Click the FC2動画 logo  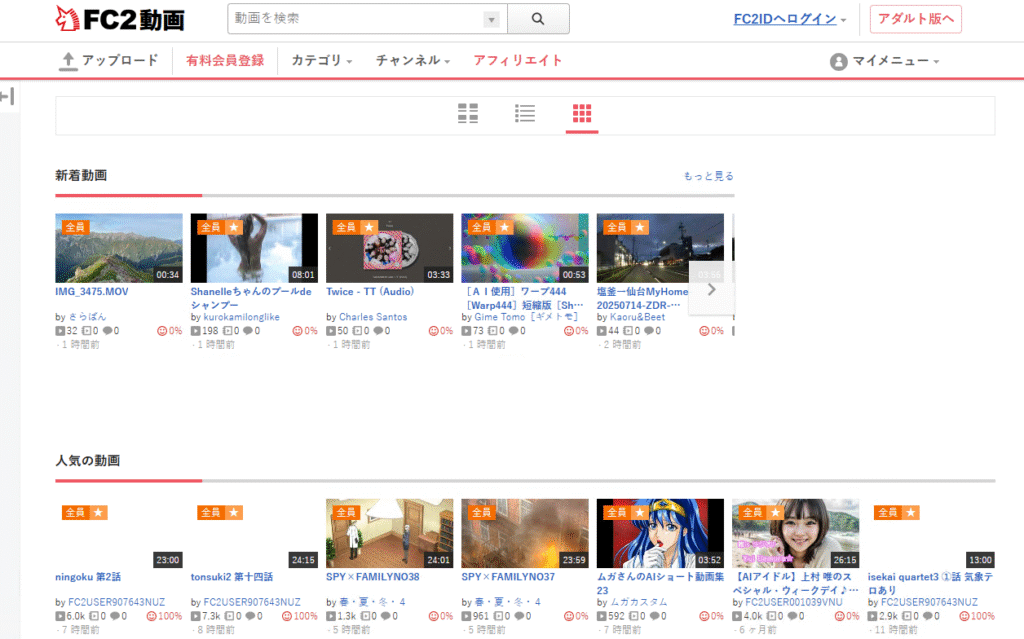[120, 19]
